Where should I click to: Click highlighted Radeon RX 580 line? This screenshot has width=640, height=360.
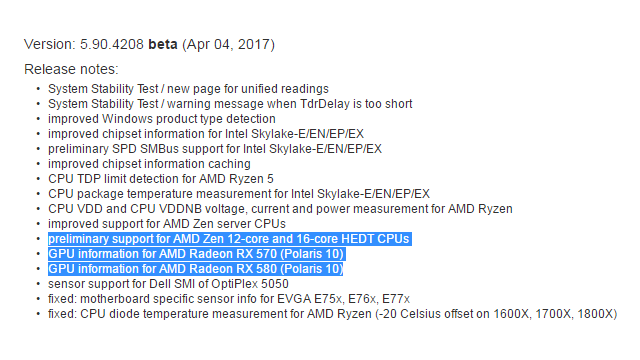click(x=196, y=269)
